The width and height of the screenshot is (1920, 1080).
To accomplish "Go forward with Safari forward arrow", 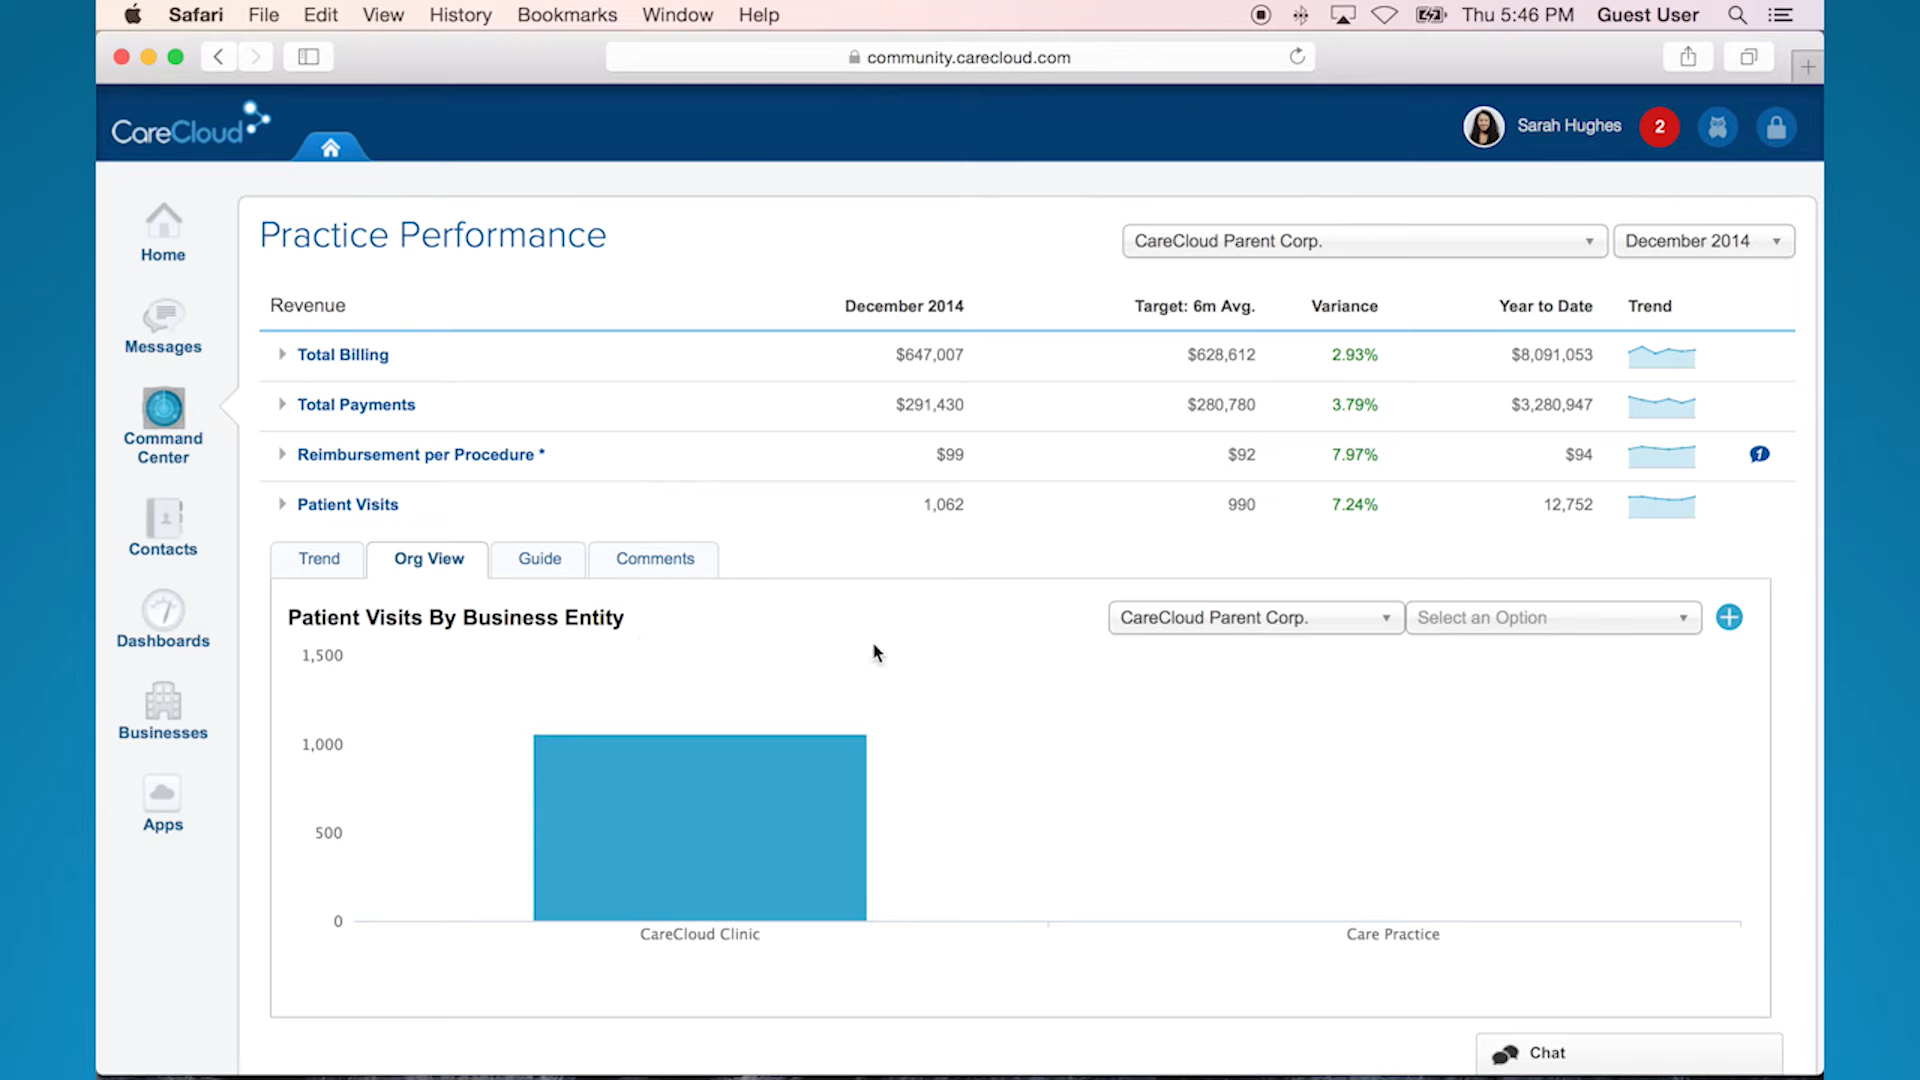I will (255, 57).
